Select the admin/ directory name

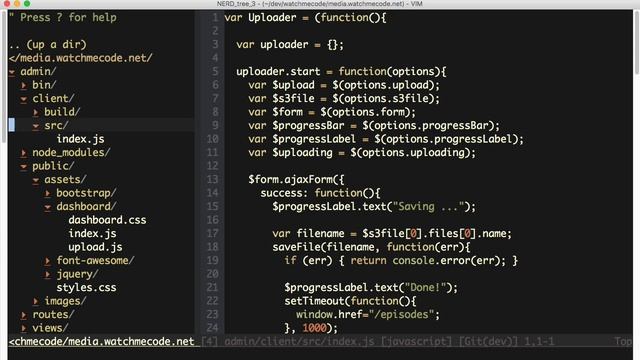tap(38, 71)
